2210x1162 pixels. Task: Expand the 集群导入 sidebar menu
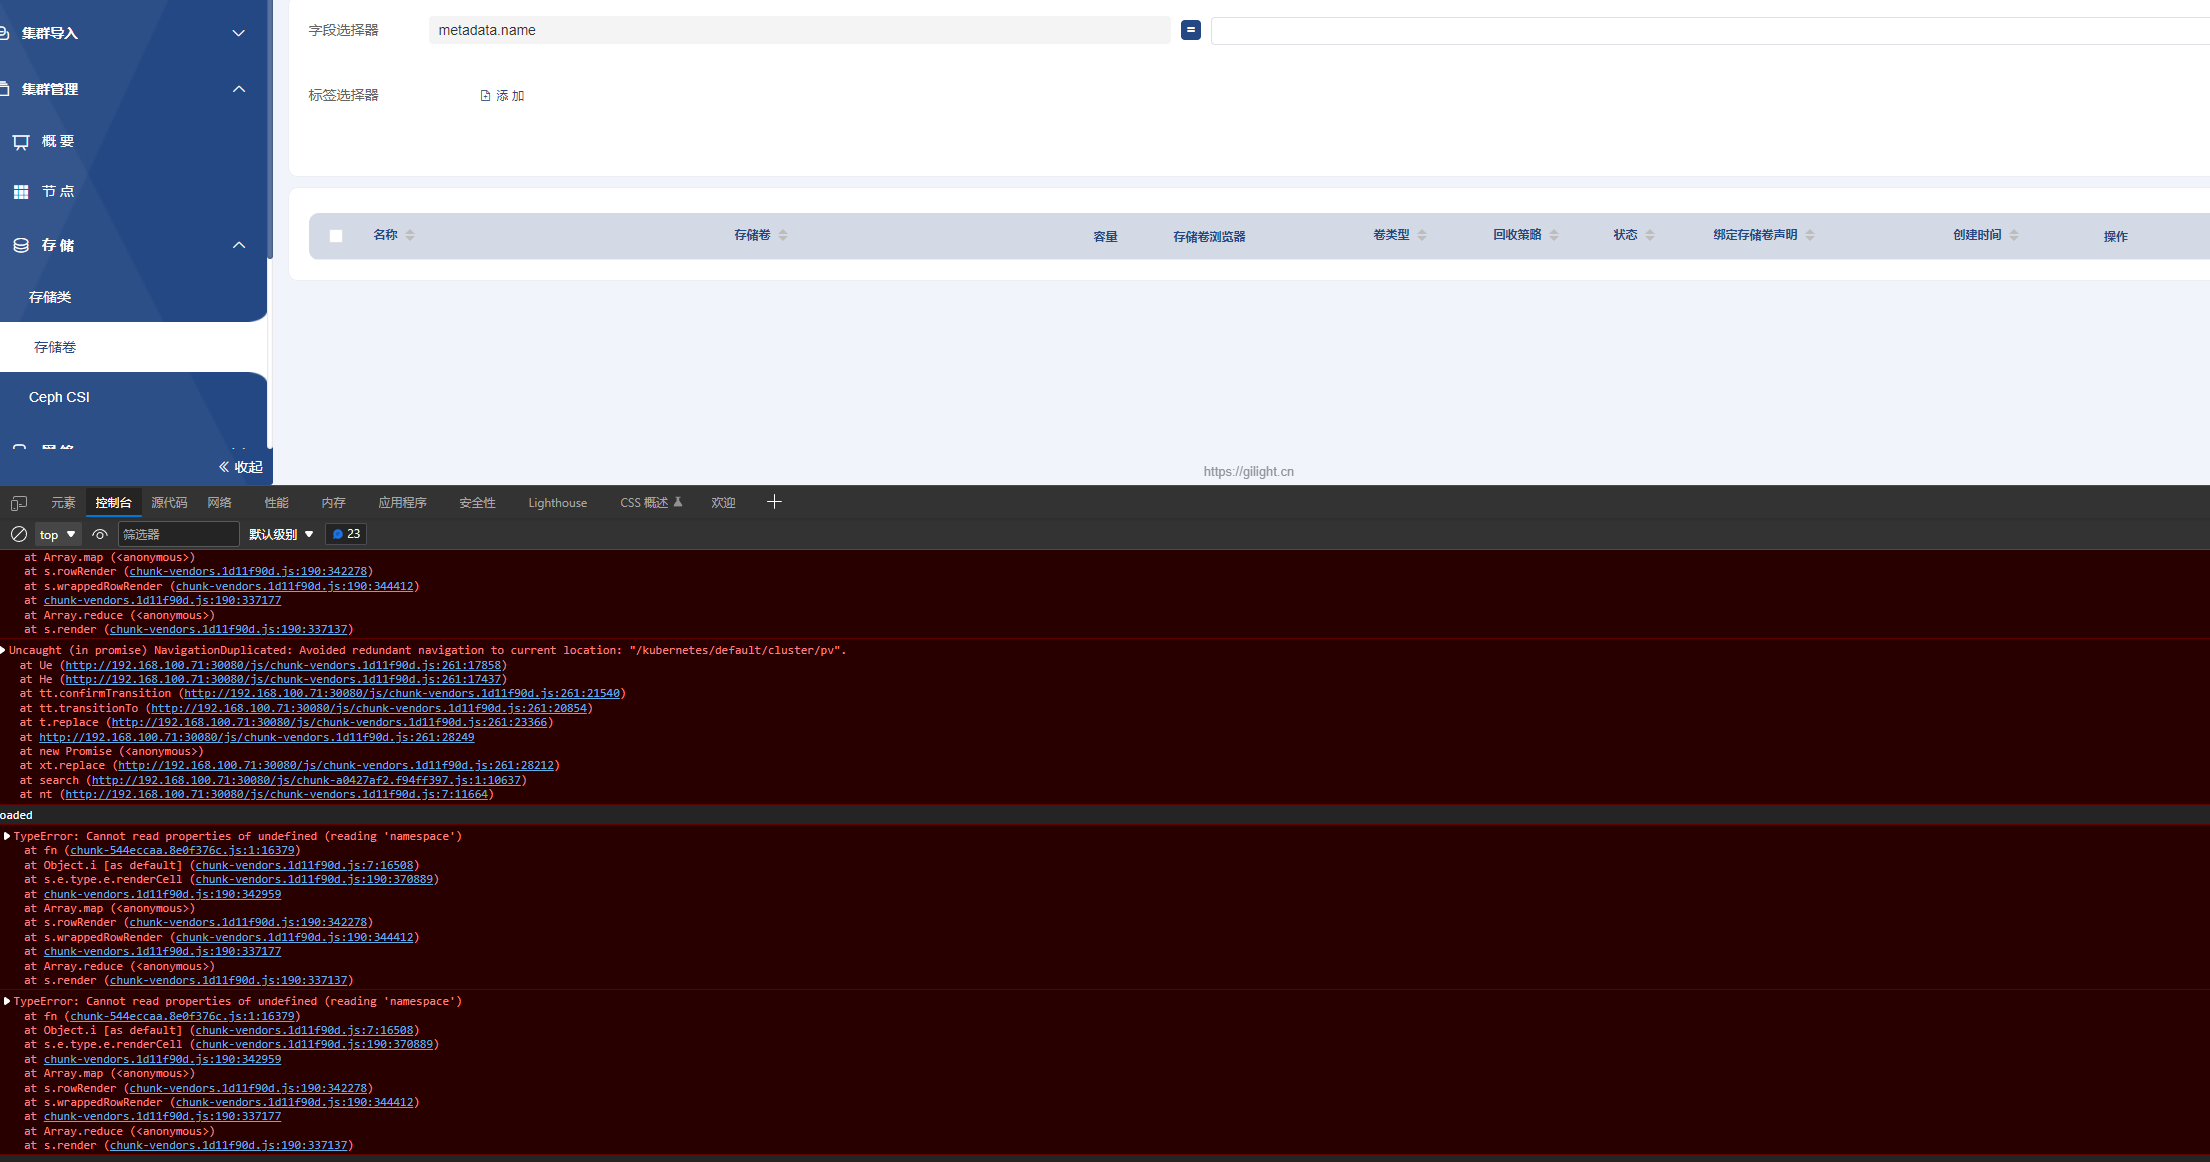[238, 33]
